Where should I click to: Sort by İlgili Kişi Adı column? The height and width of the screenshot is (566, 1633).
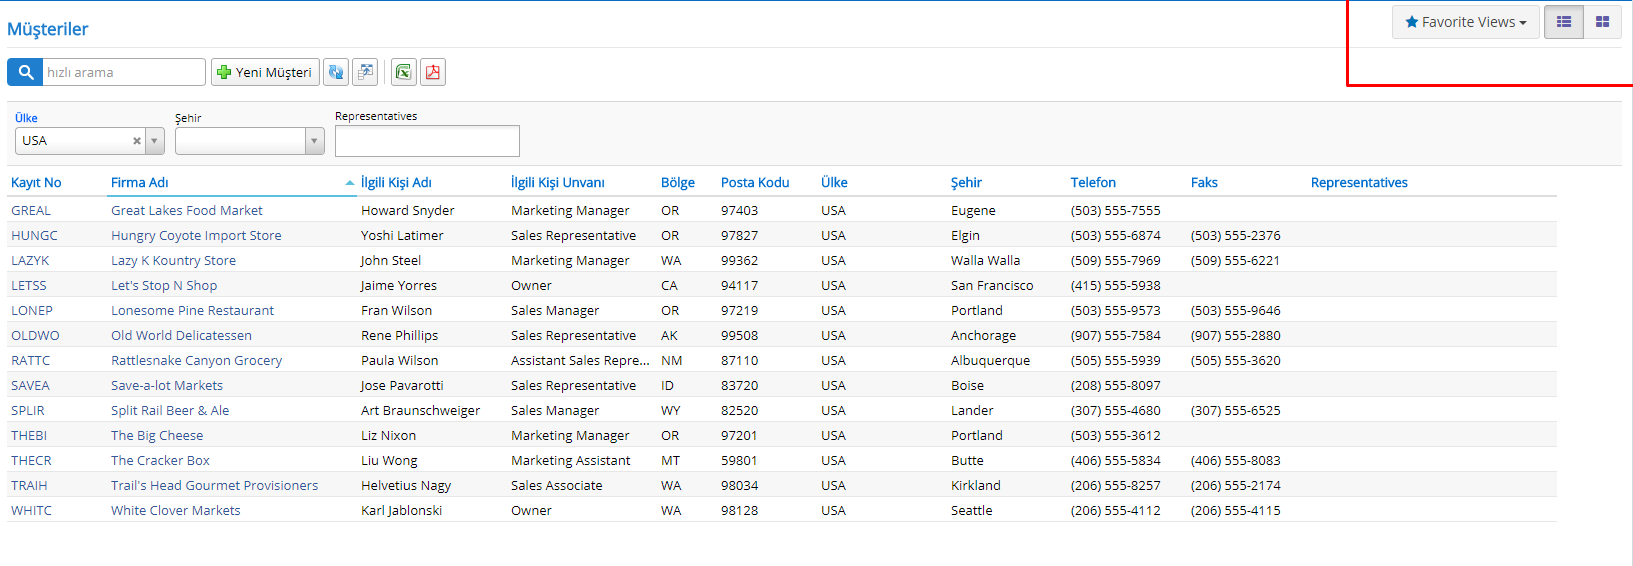[x=396, y=182]
